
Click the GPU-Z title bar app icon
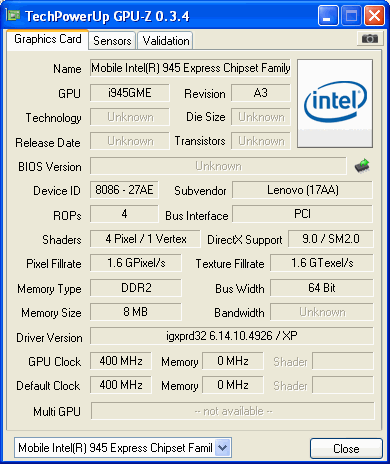13,15
